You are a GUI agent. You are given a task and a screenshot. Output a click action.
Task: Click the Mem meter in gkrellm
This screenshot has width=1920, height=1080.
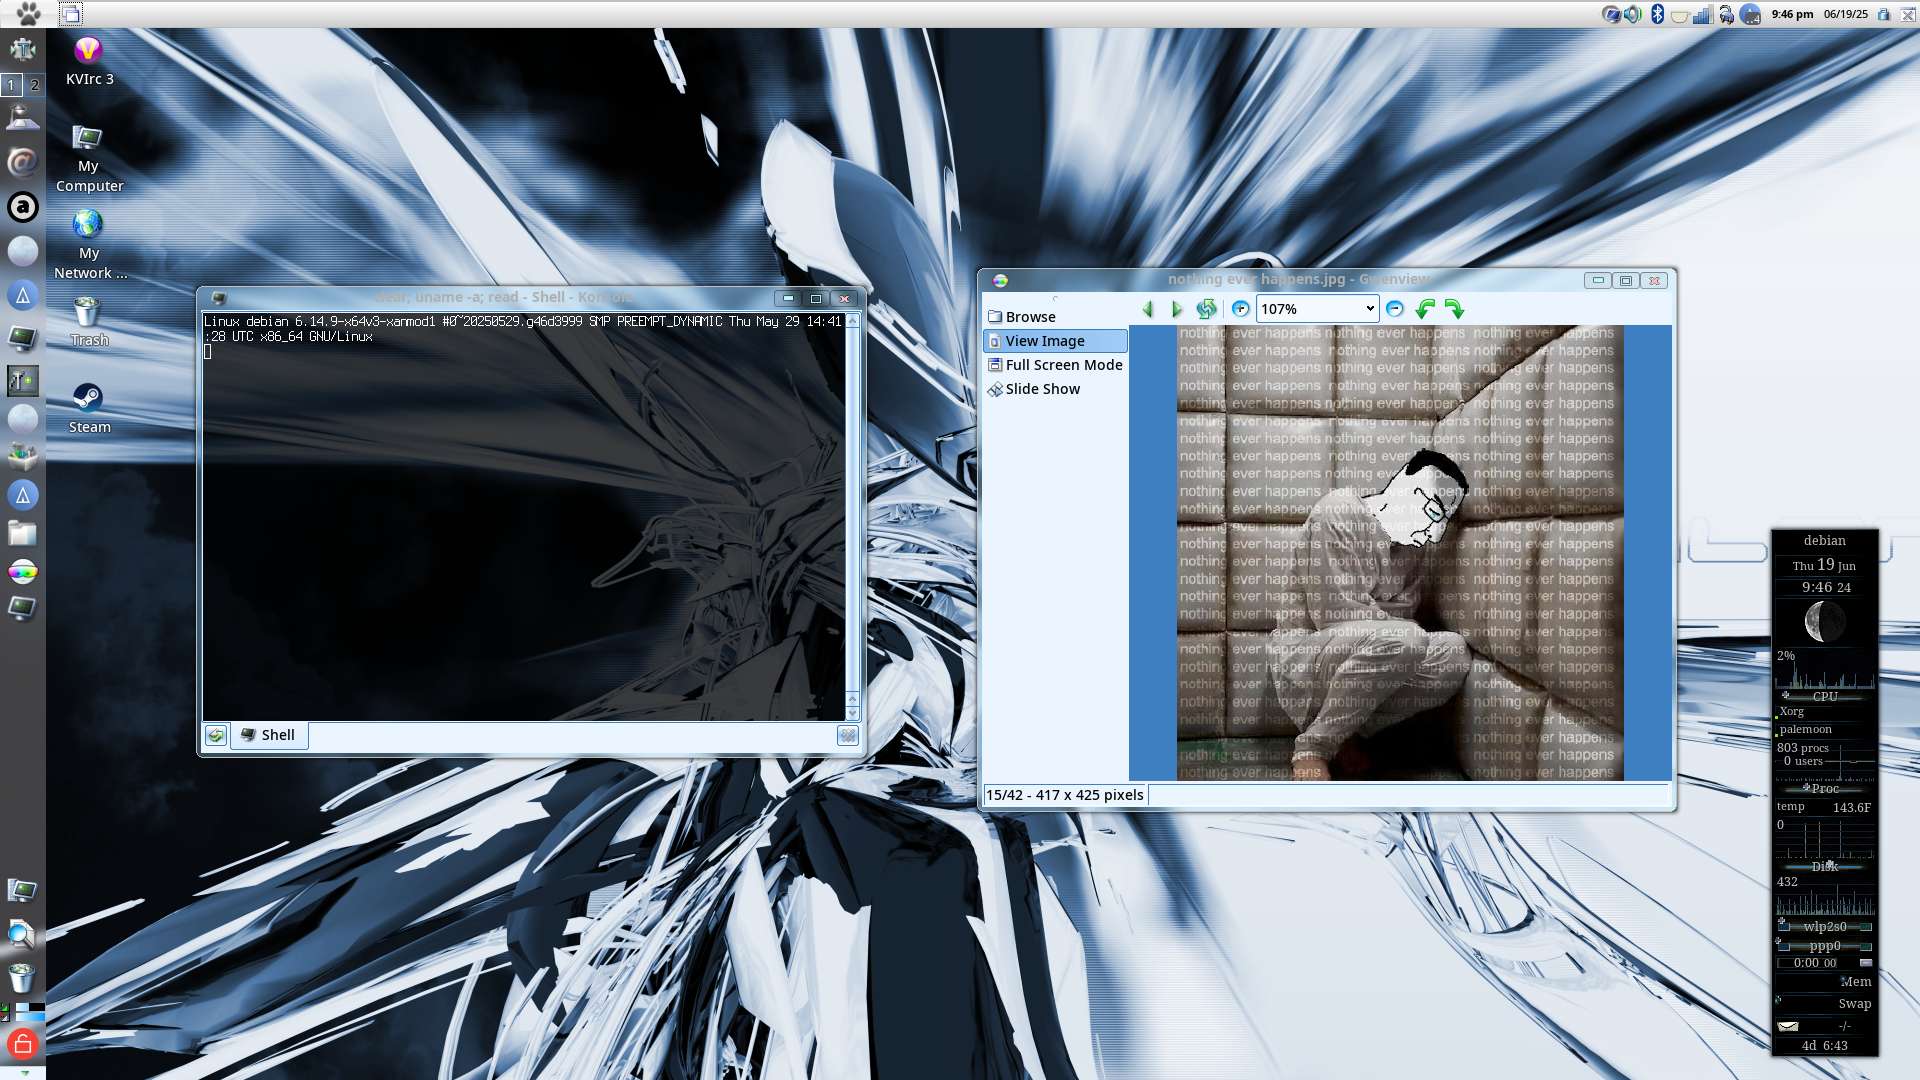(1825, 982)
